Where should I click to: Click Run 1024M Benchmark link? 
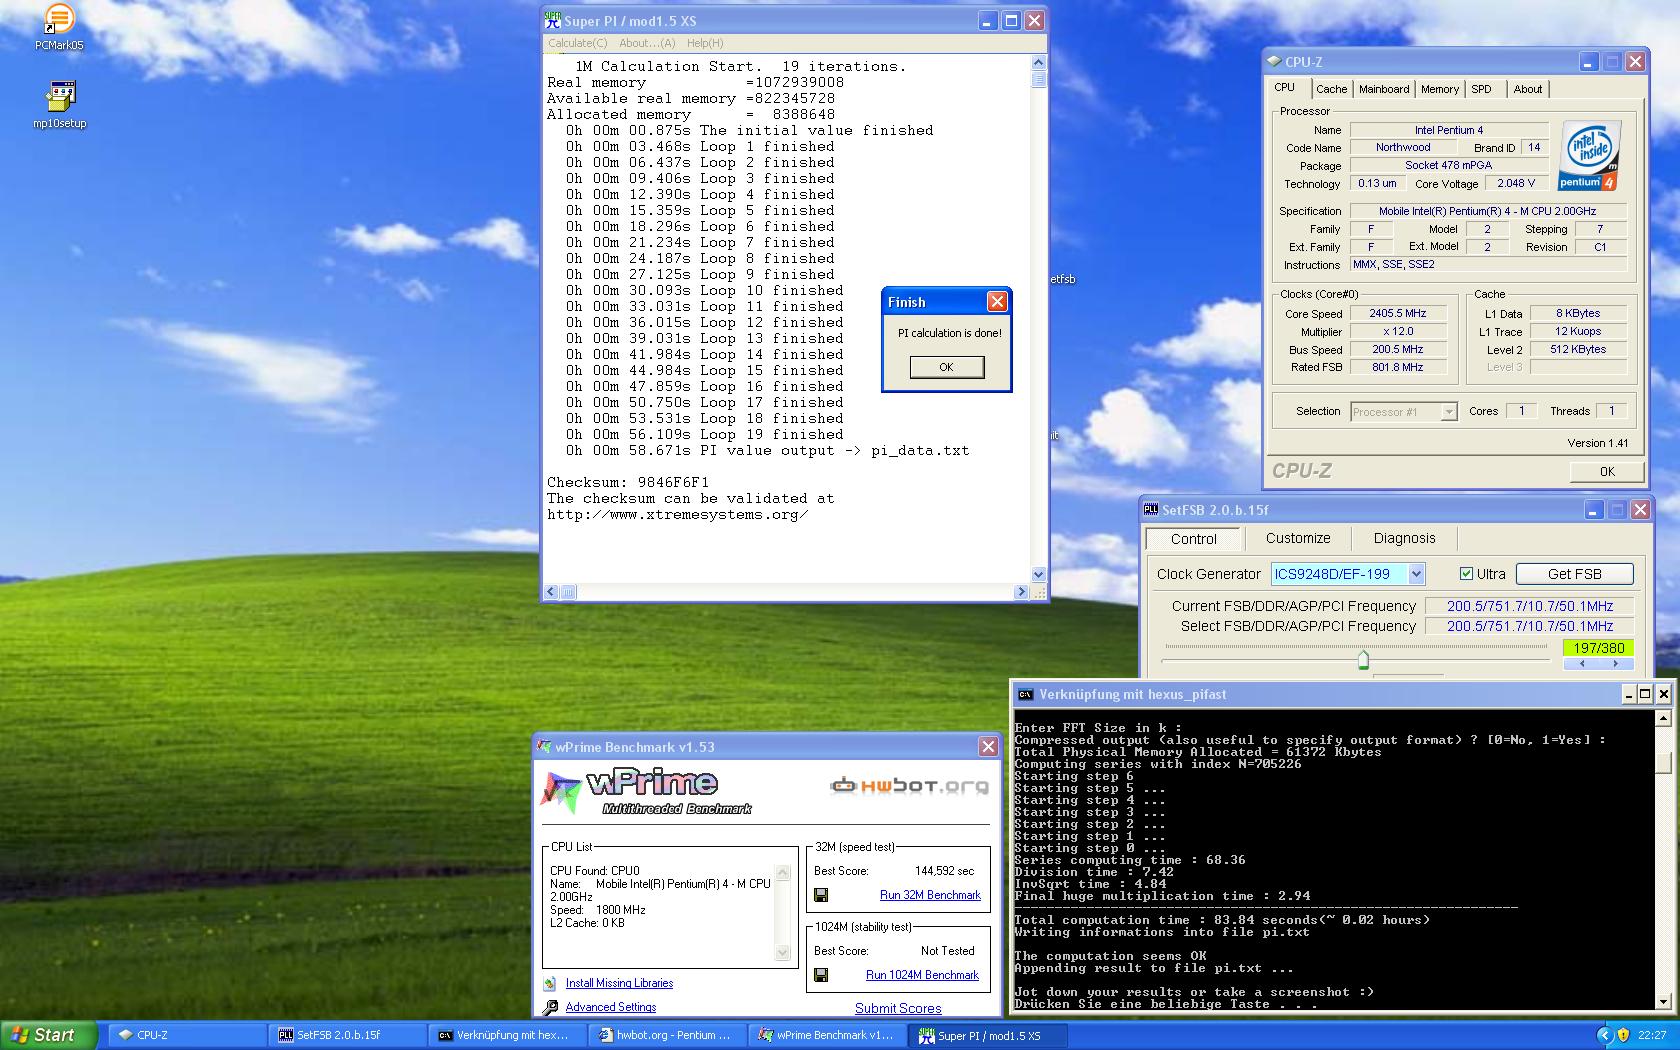pyautogui.click(x=922, y=975)
